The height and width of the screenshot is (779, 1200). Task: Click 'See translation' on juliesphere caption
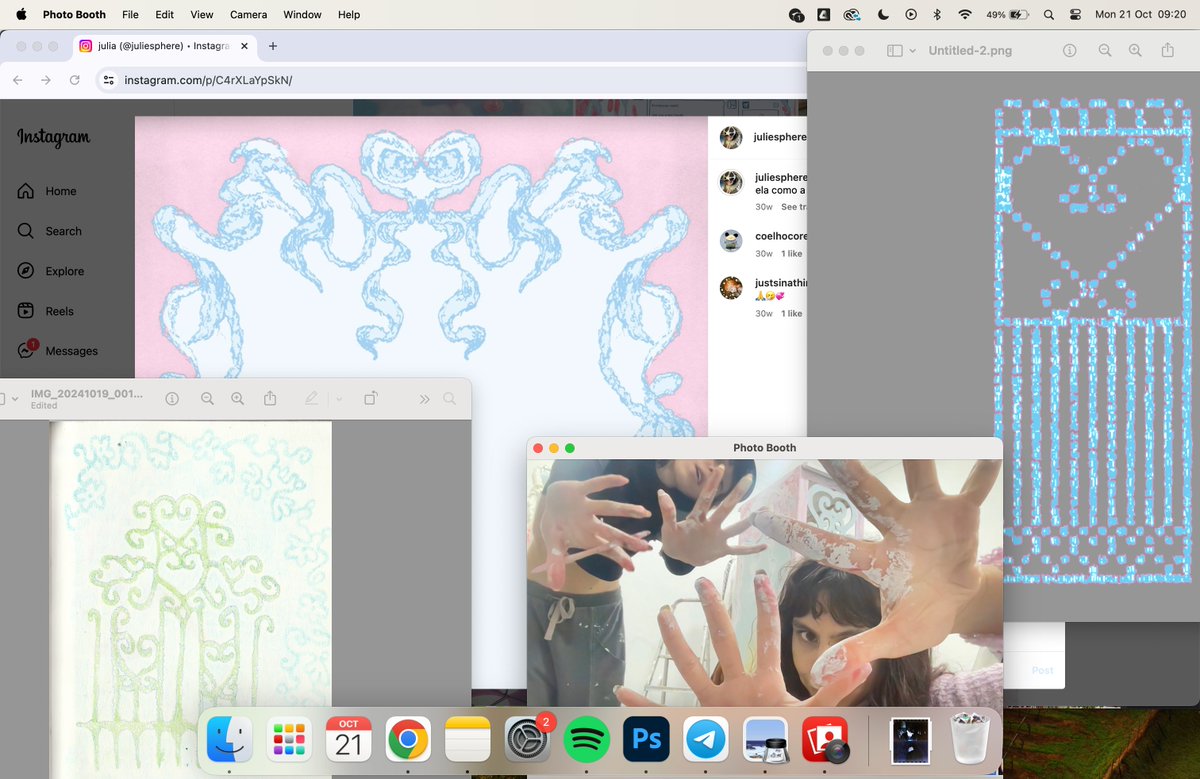click(794, 207)
